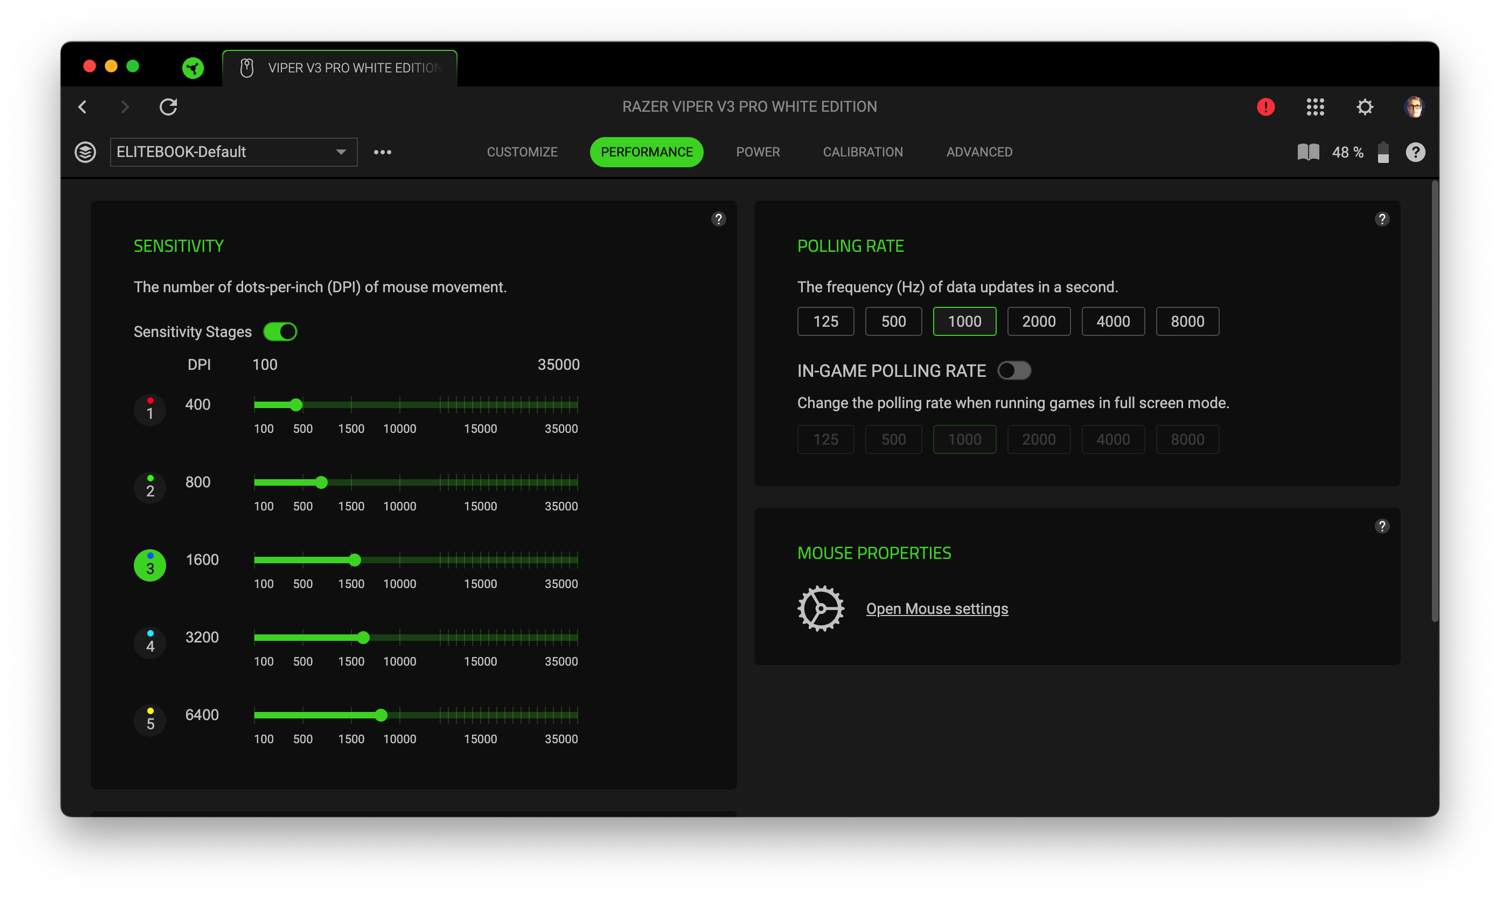Click stage 5 DPI slider handle
The image size is (1500, 897).
381,715
